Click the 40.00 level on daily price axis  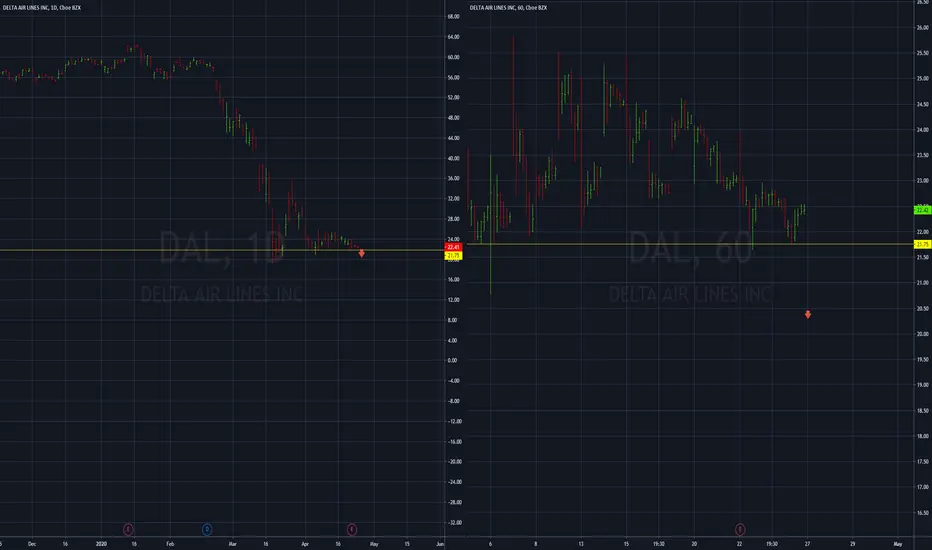pyautogui.click(x=453, y=158)
